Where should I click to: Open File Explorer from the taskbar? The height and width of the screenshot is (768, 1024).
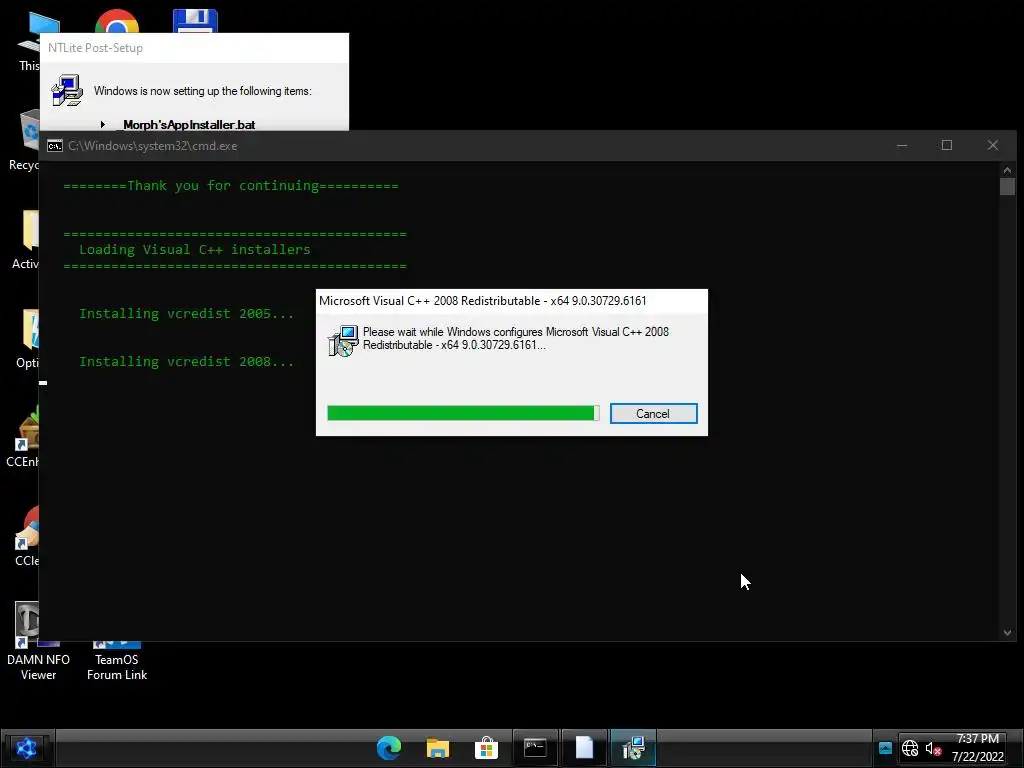(x=438, y=748)
